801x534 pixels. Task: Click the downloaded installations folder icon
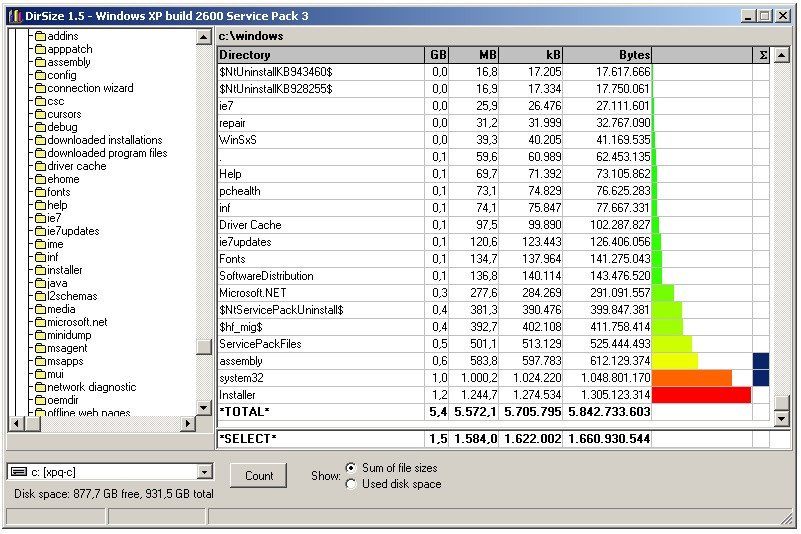tap(40, 140)
